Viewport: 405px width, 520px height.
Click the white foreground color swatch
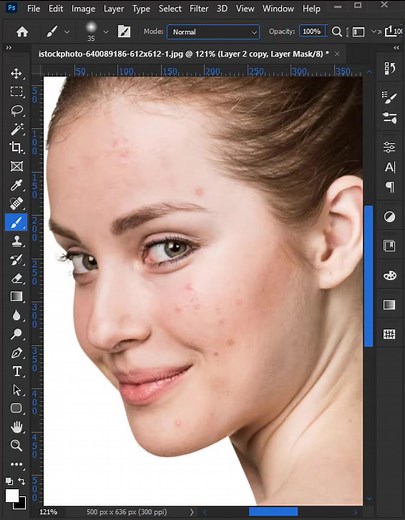11,495
